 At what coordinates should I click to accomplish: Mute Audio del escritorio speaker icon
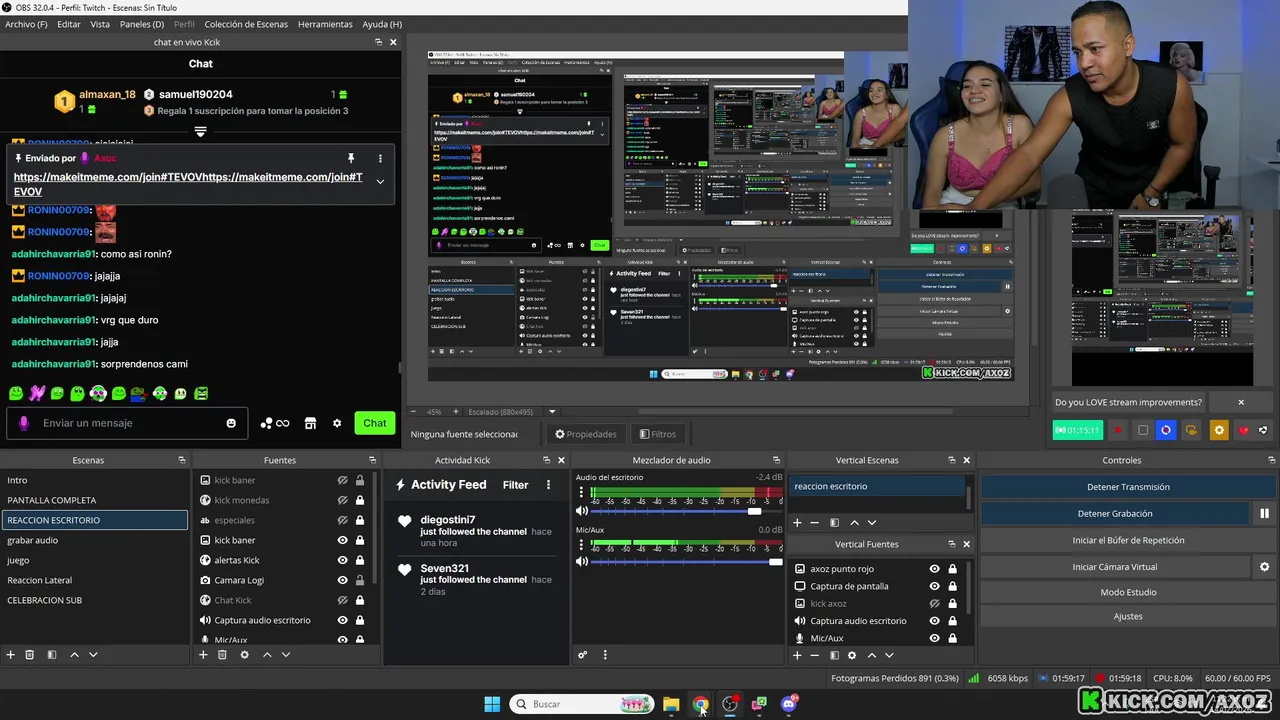(582, 511)
